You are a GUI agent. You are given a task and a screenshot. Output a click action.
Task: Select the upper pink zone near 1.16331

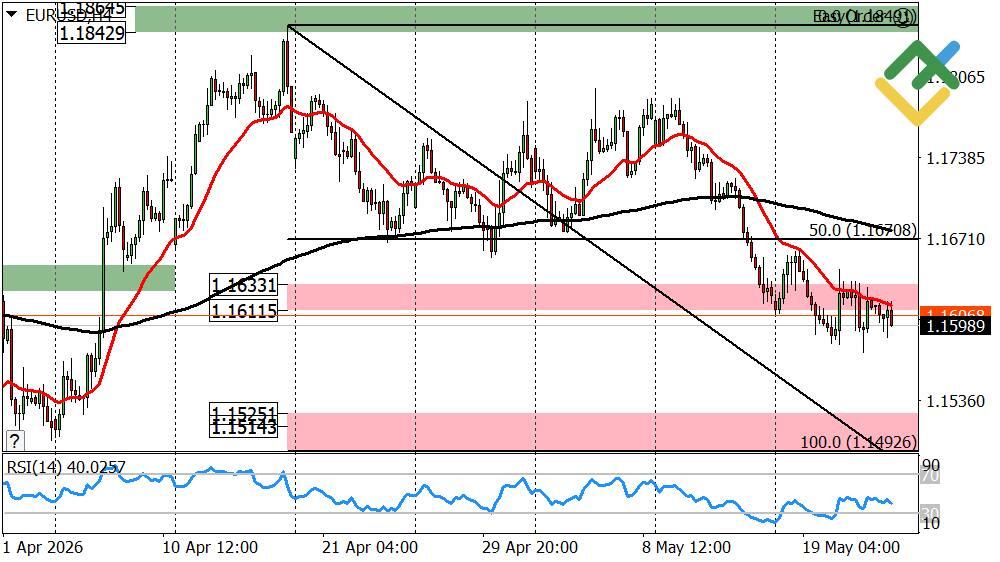[602, 297]
